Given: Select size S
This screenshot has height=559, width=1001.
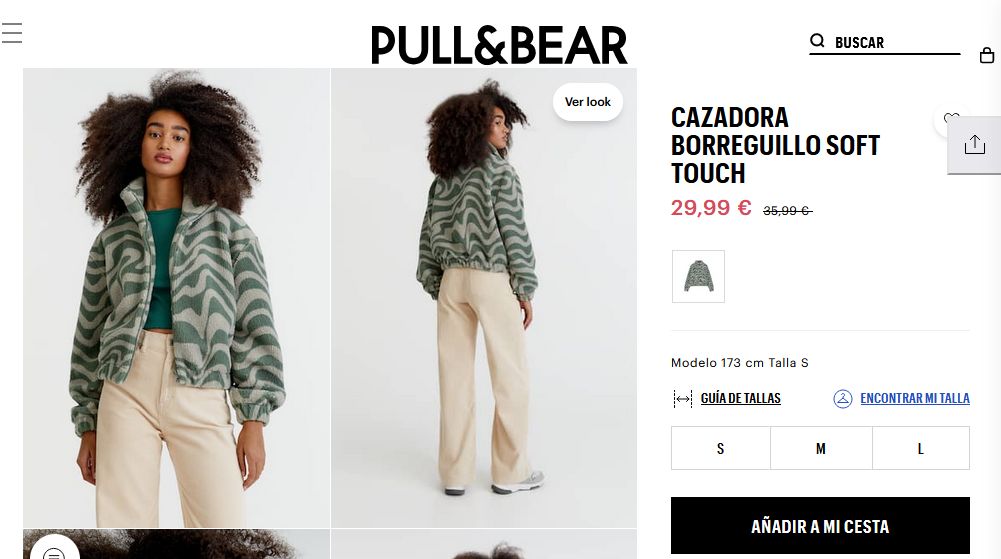Looking at the screenshot, I should point(721,449).
